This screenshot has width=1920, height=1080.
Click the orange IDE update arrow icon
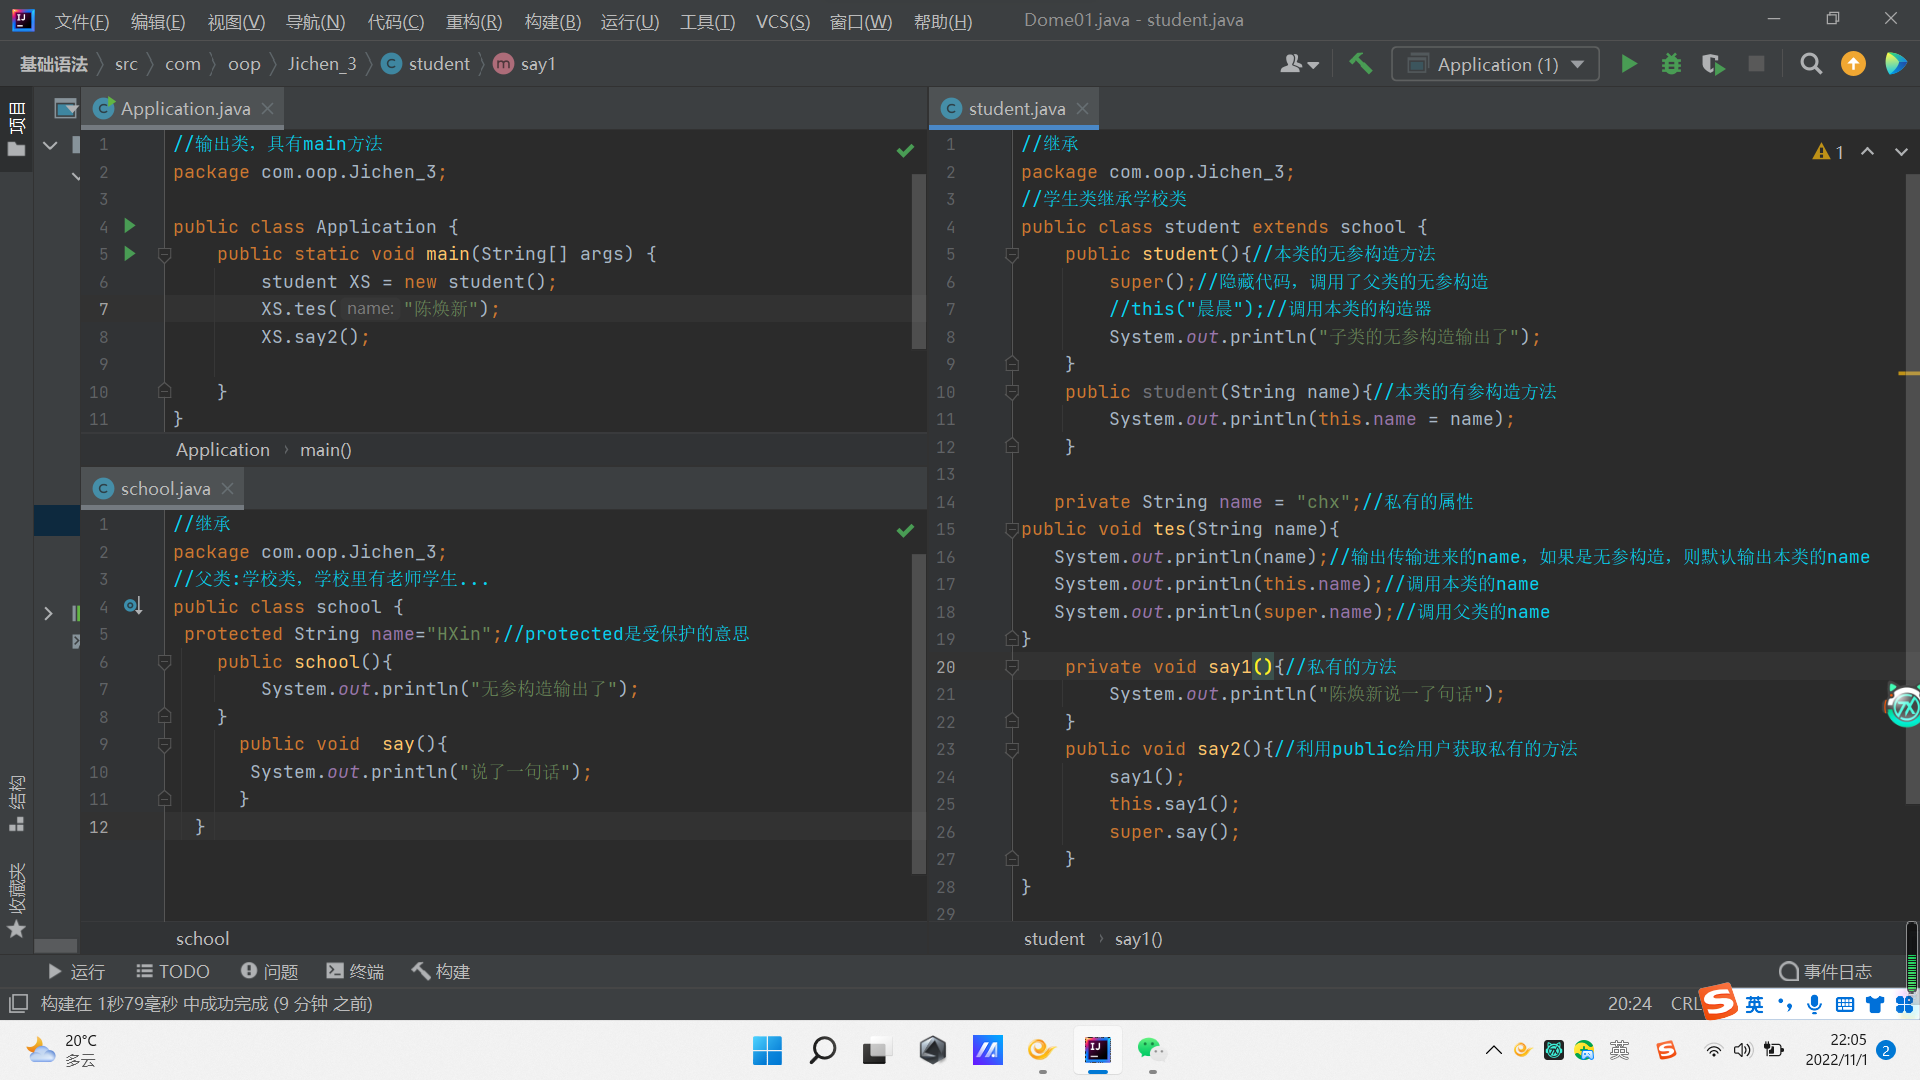pyautogui.click(x=1853, y=64)
